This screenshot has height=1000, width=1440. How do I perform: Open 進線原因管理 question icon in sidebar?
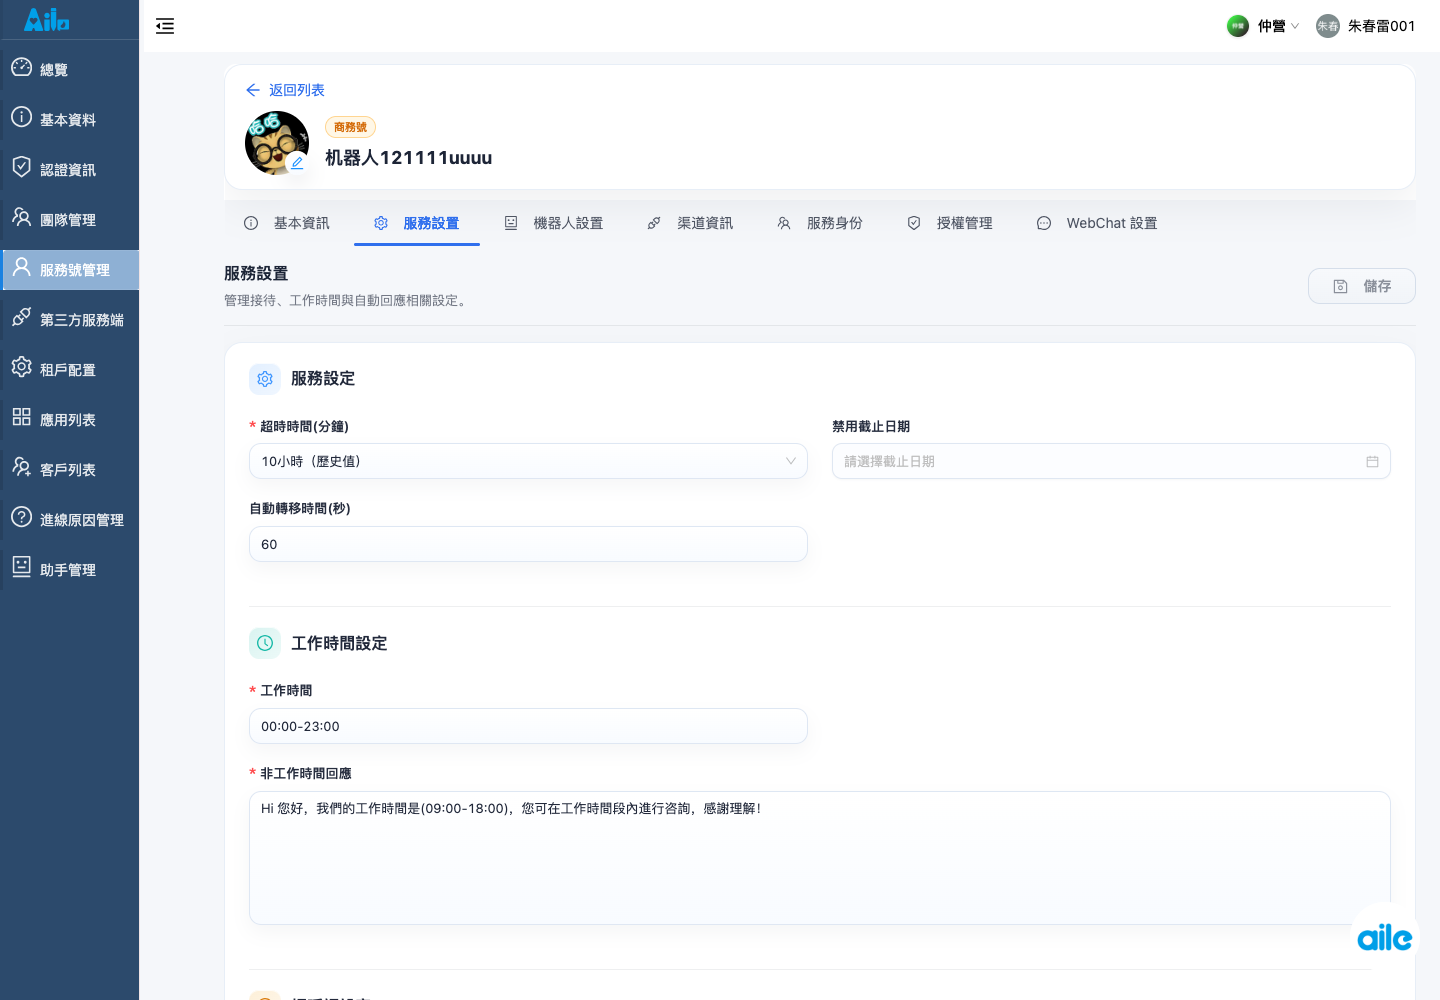pyautogui.click(x=21, y=517)
